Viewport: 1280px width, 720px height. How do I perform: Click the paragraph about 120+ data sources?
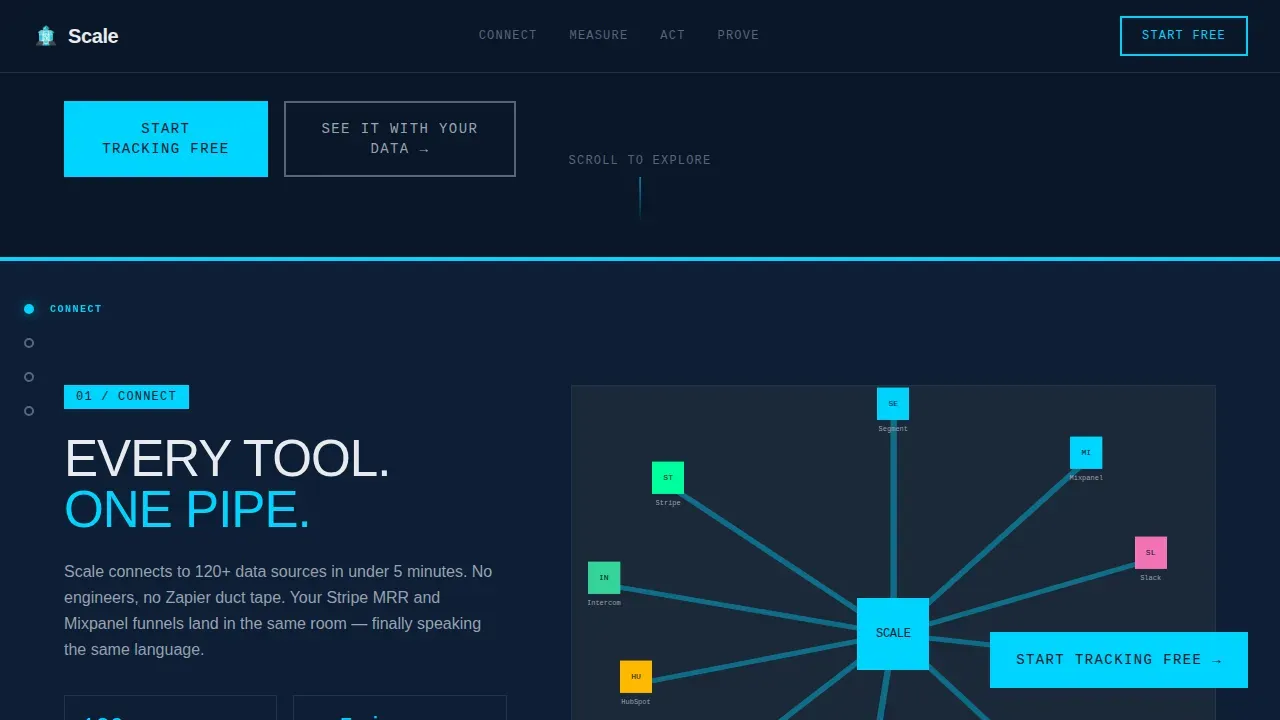[280, 611]
